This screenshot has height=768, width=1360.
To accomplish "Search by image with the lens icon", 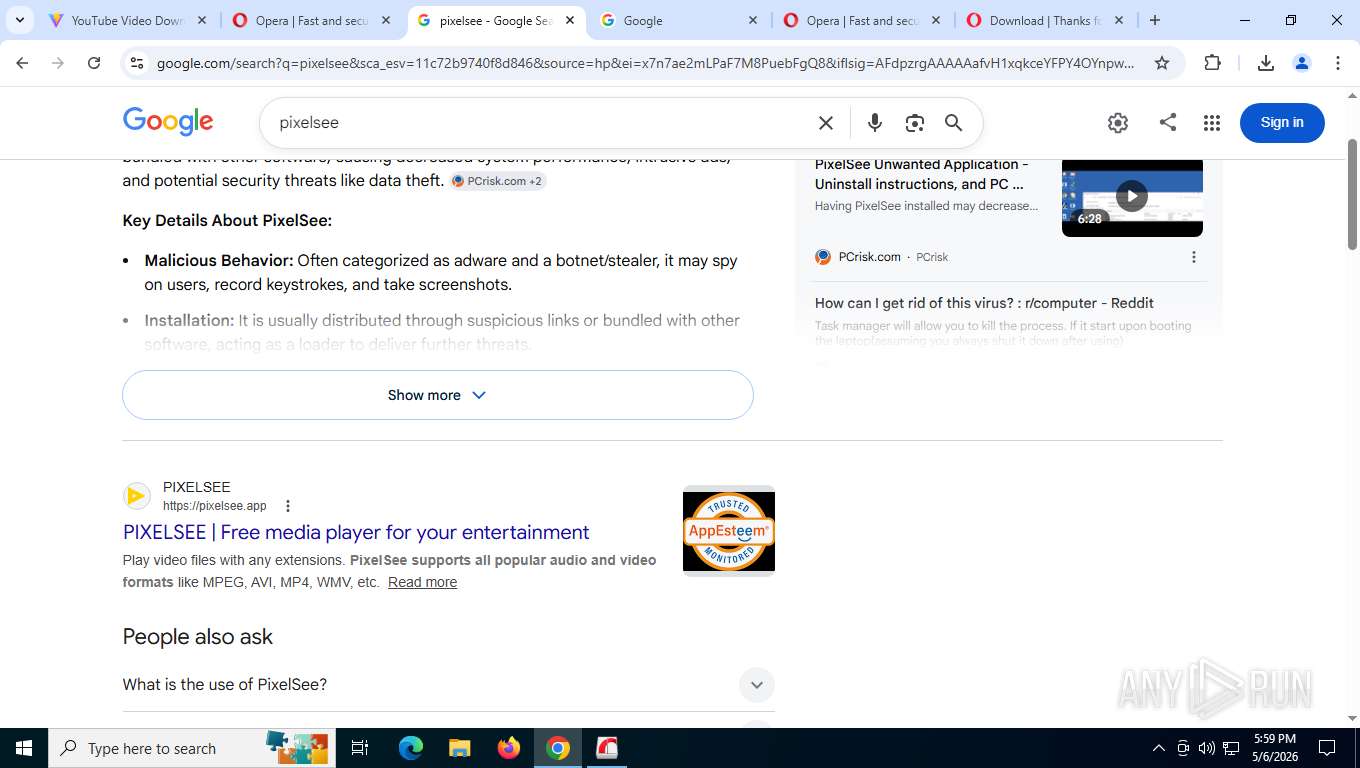I will tap(914, 123).
